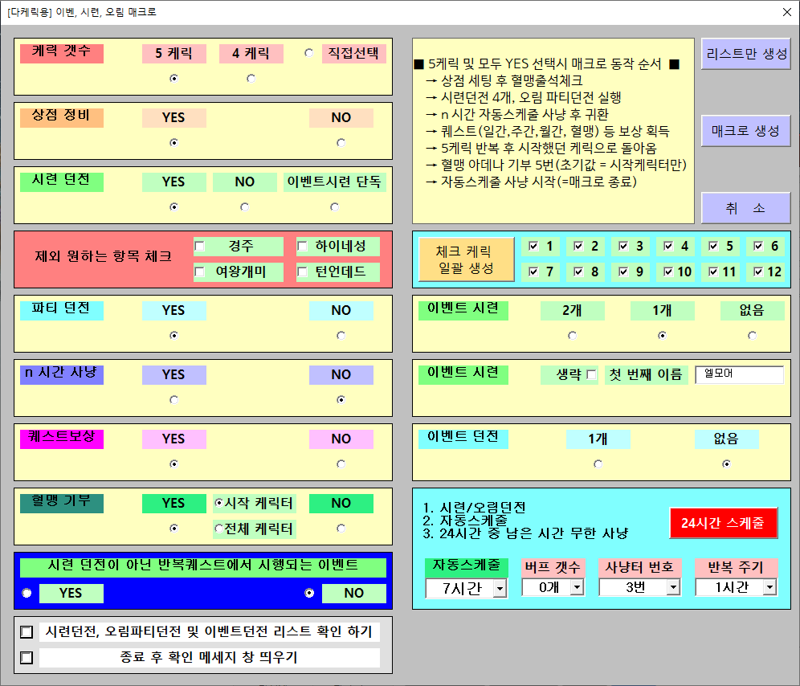
Task: Select 시작 케릭터 radio option
Action: coord(219,503)
